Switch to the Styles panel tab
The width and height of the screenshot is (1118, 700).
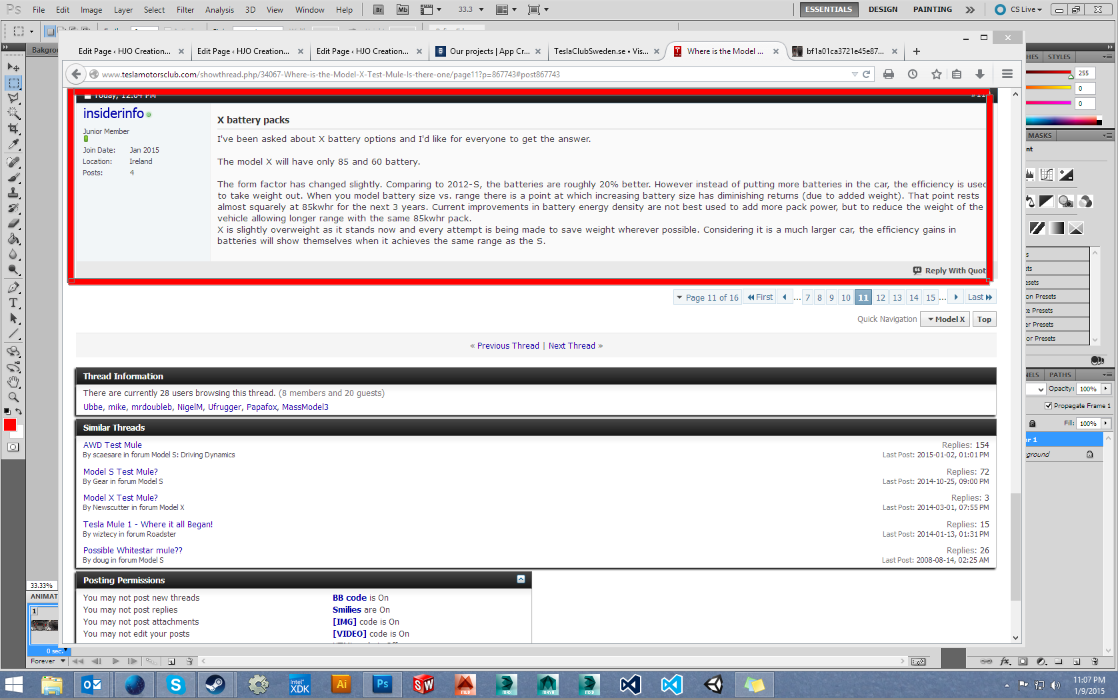[x=1059, y=57]
